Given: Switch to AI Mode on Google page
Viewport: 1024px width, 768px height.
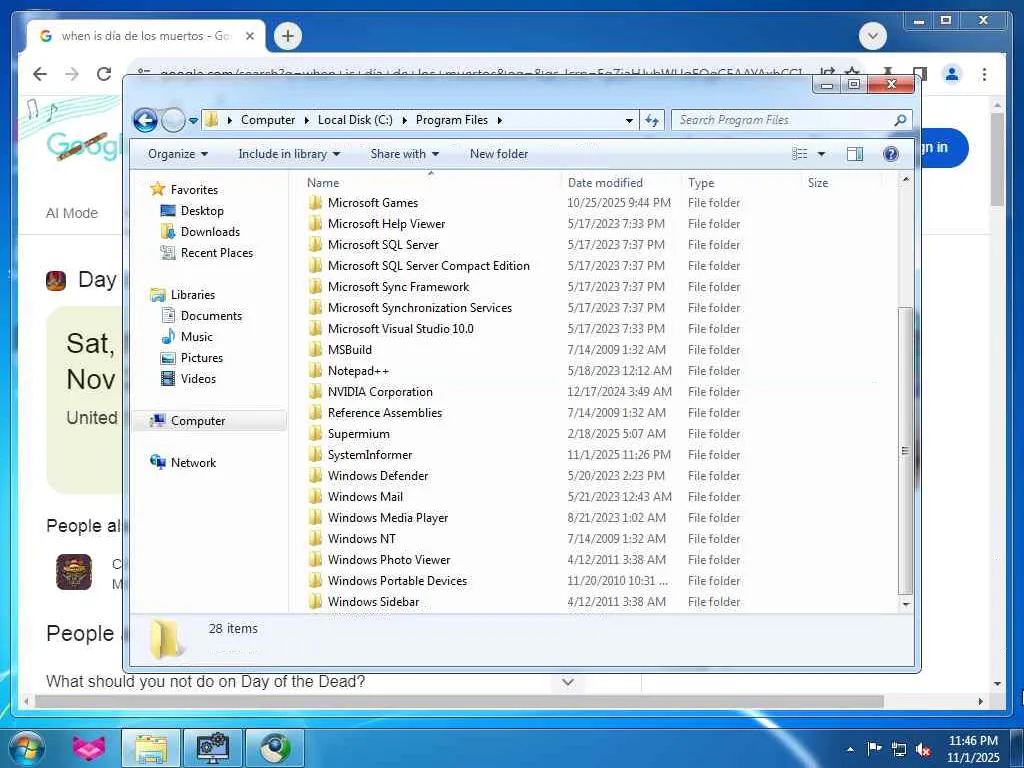Looking at the screenshot, I should point(72,214).
